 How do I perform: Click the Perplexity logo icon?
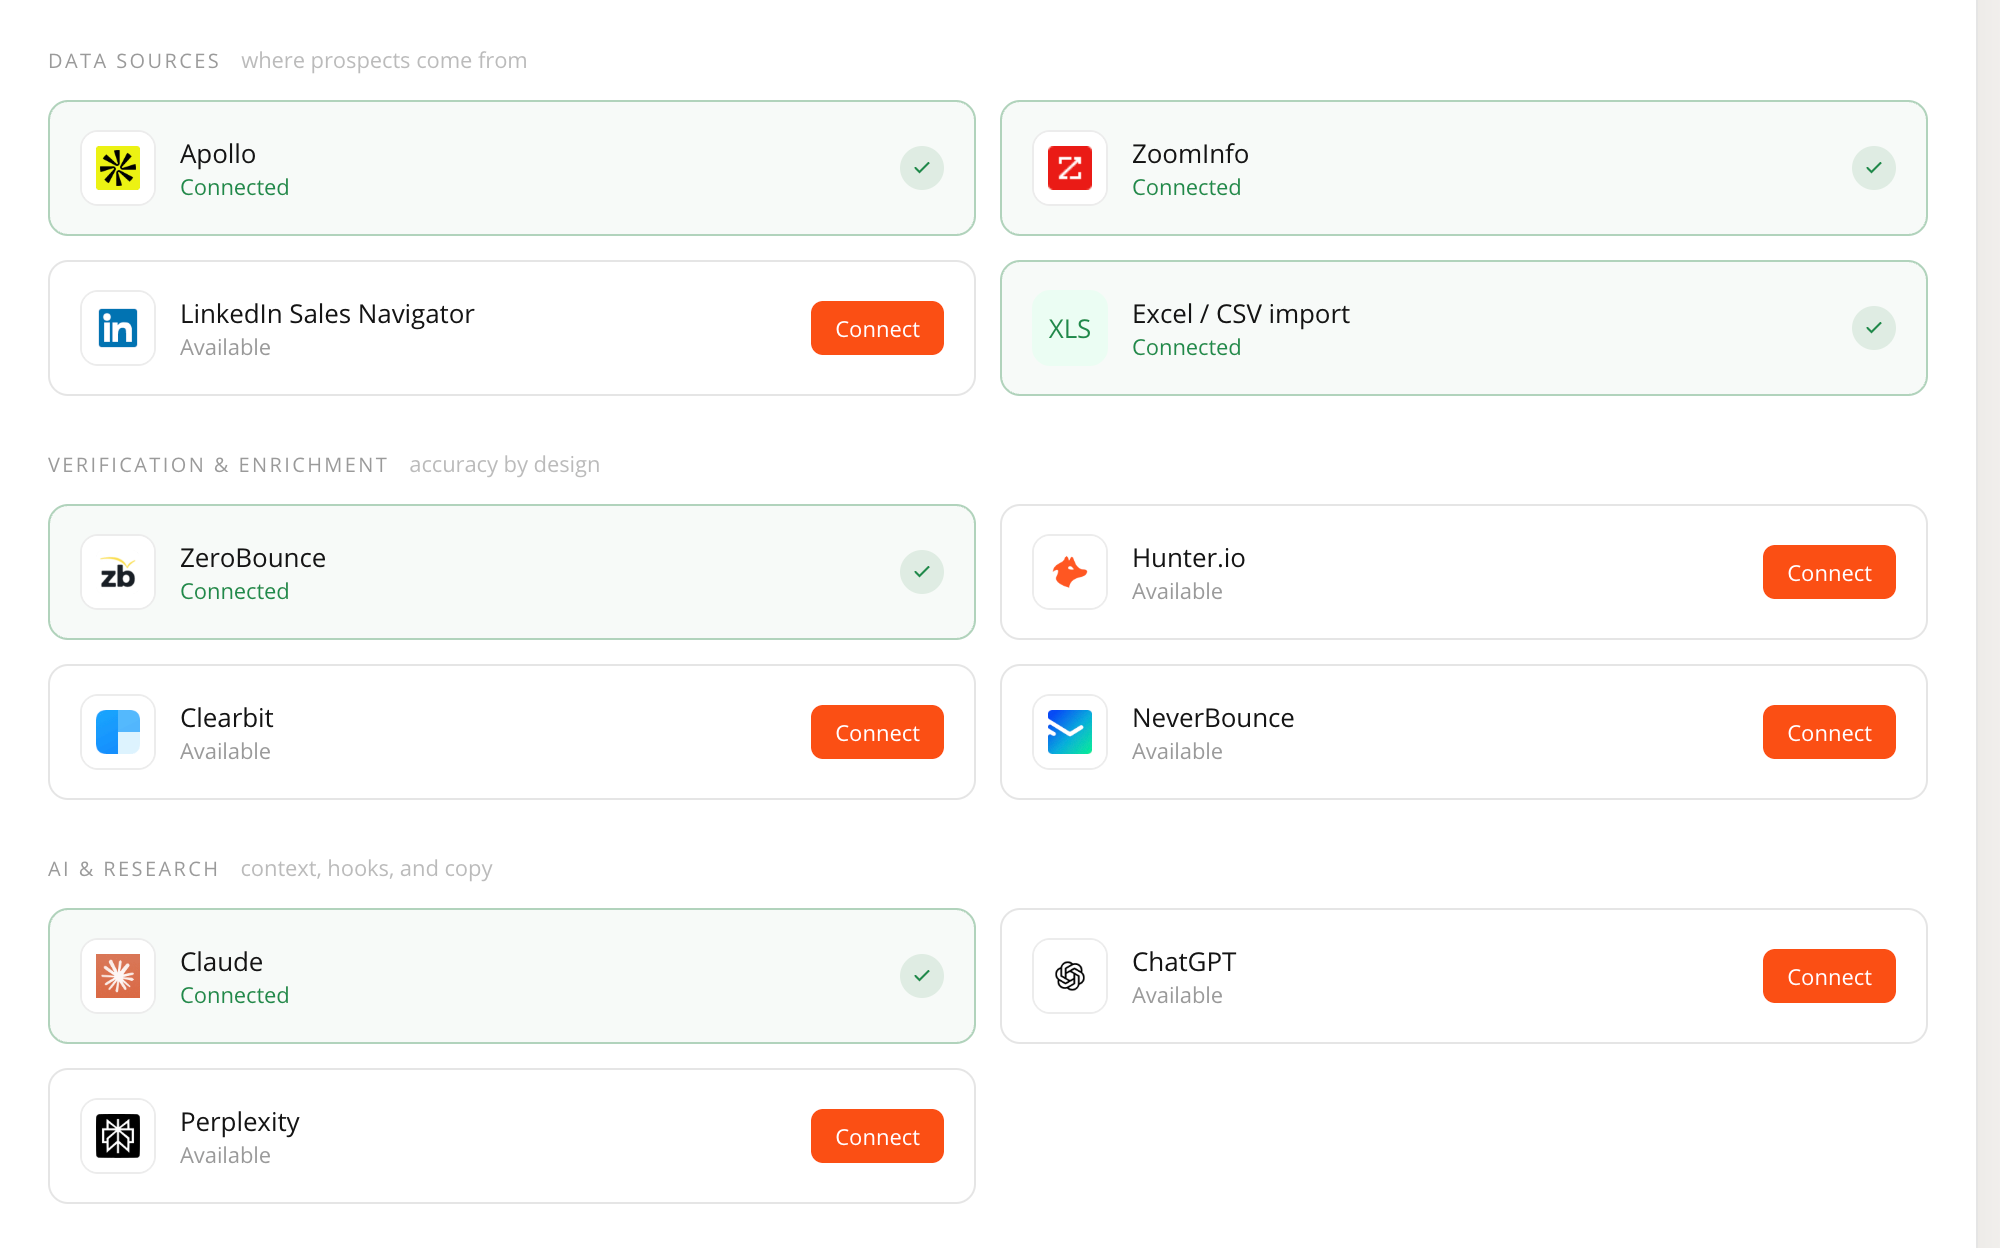pos(118,1136)
